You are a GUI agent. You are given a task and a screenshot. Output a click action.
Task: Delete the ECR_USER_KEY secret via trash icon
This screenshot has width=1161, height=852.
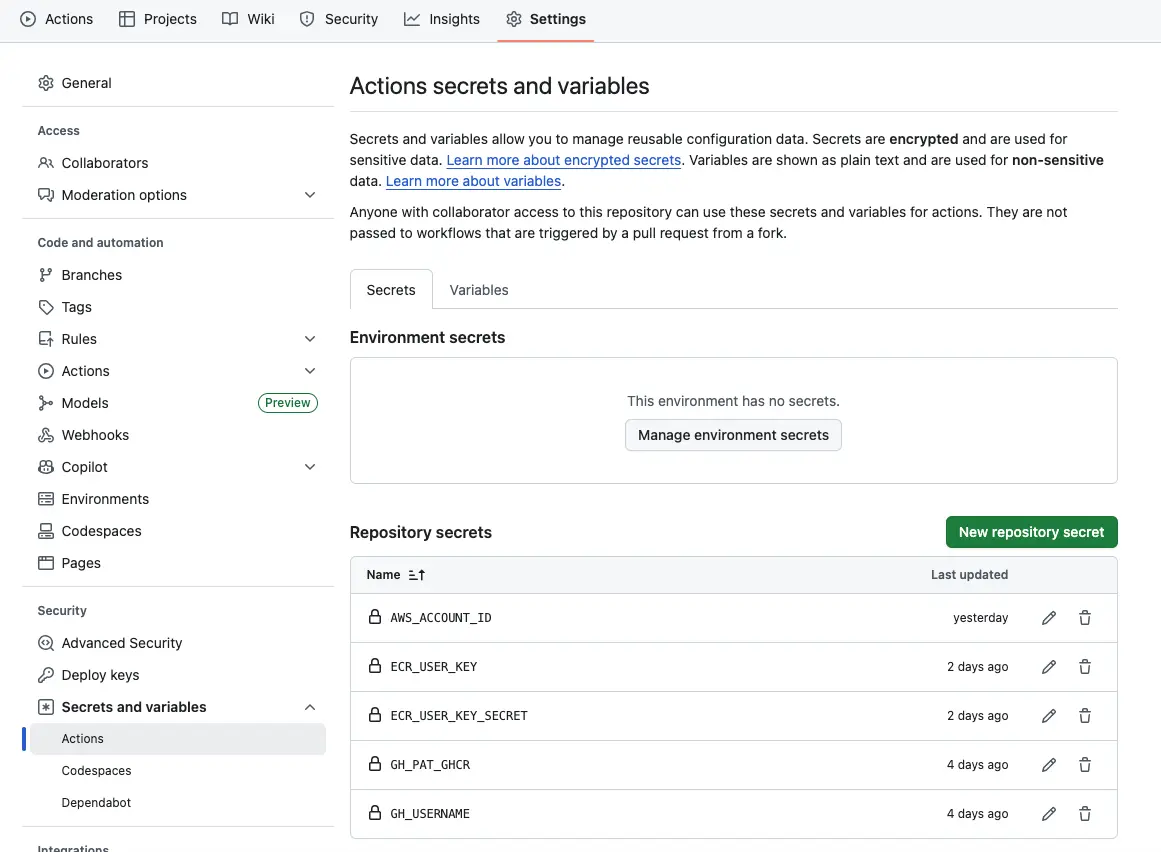(x=1084, y=667)
